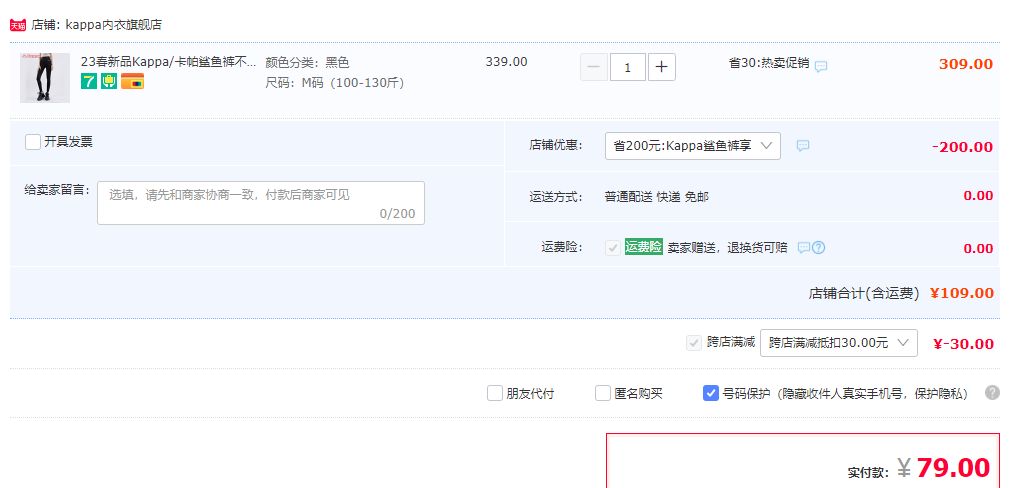Click the blue question mark help icon in the 运费险 row
This screenshot has width=1012, height=488.
click(x=818, y=247)
